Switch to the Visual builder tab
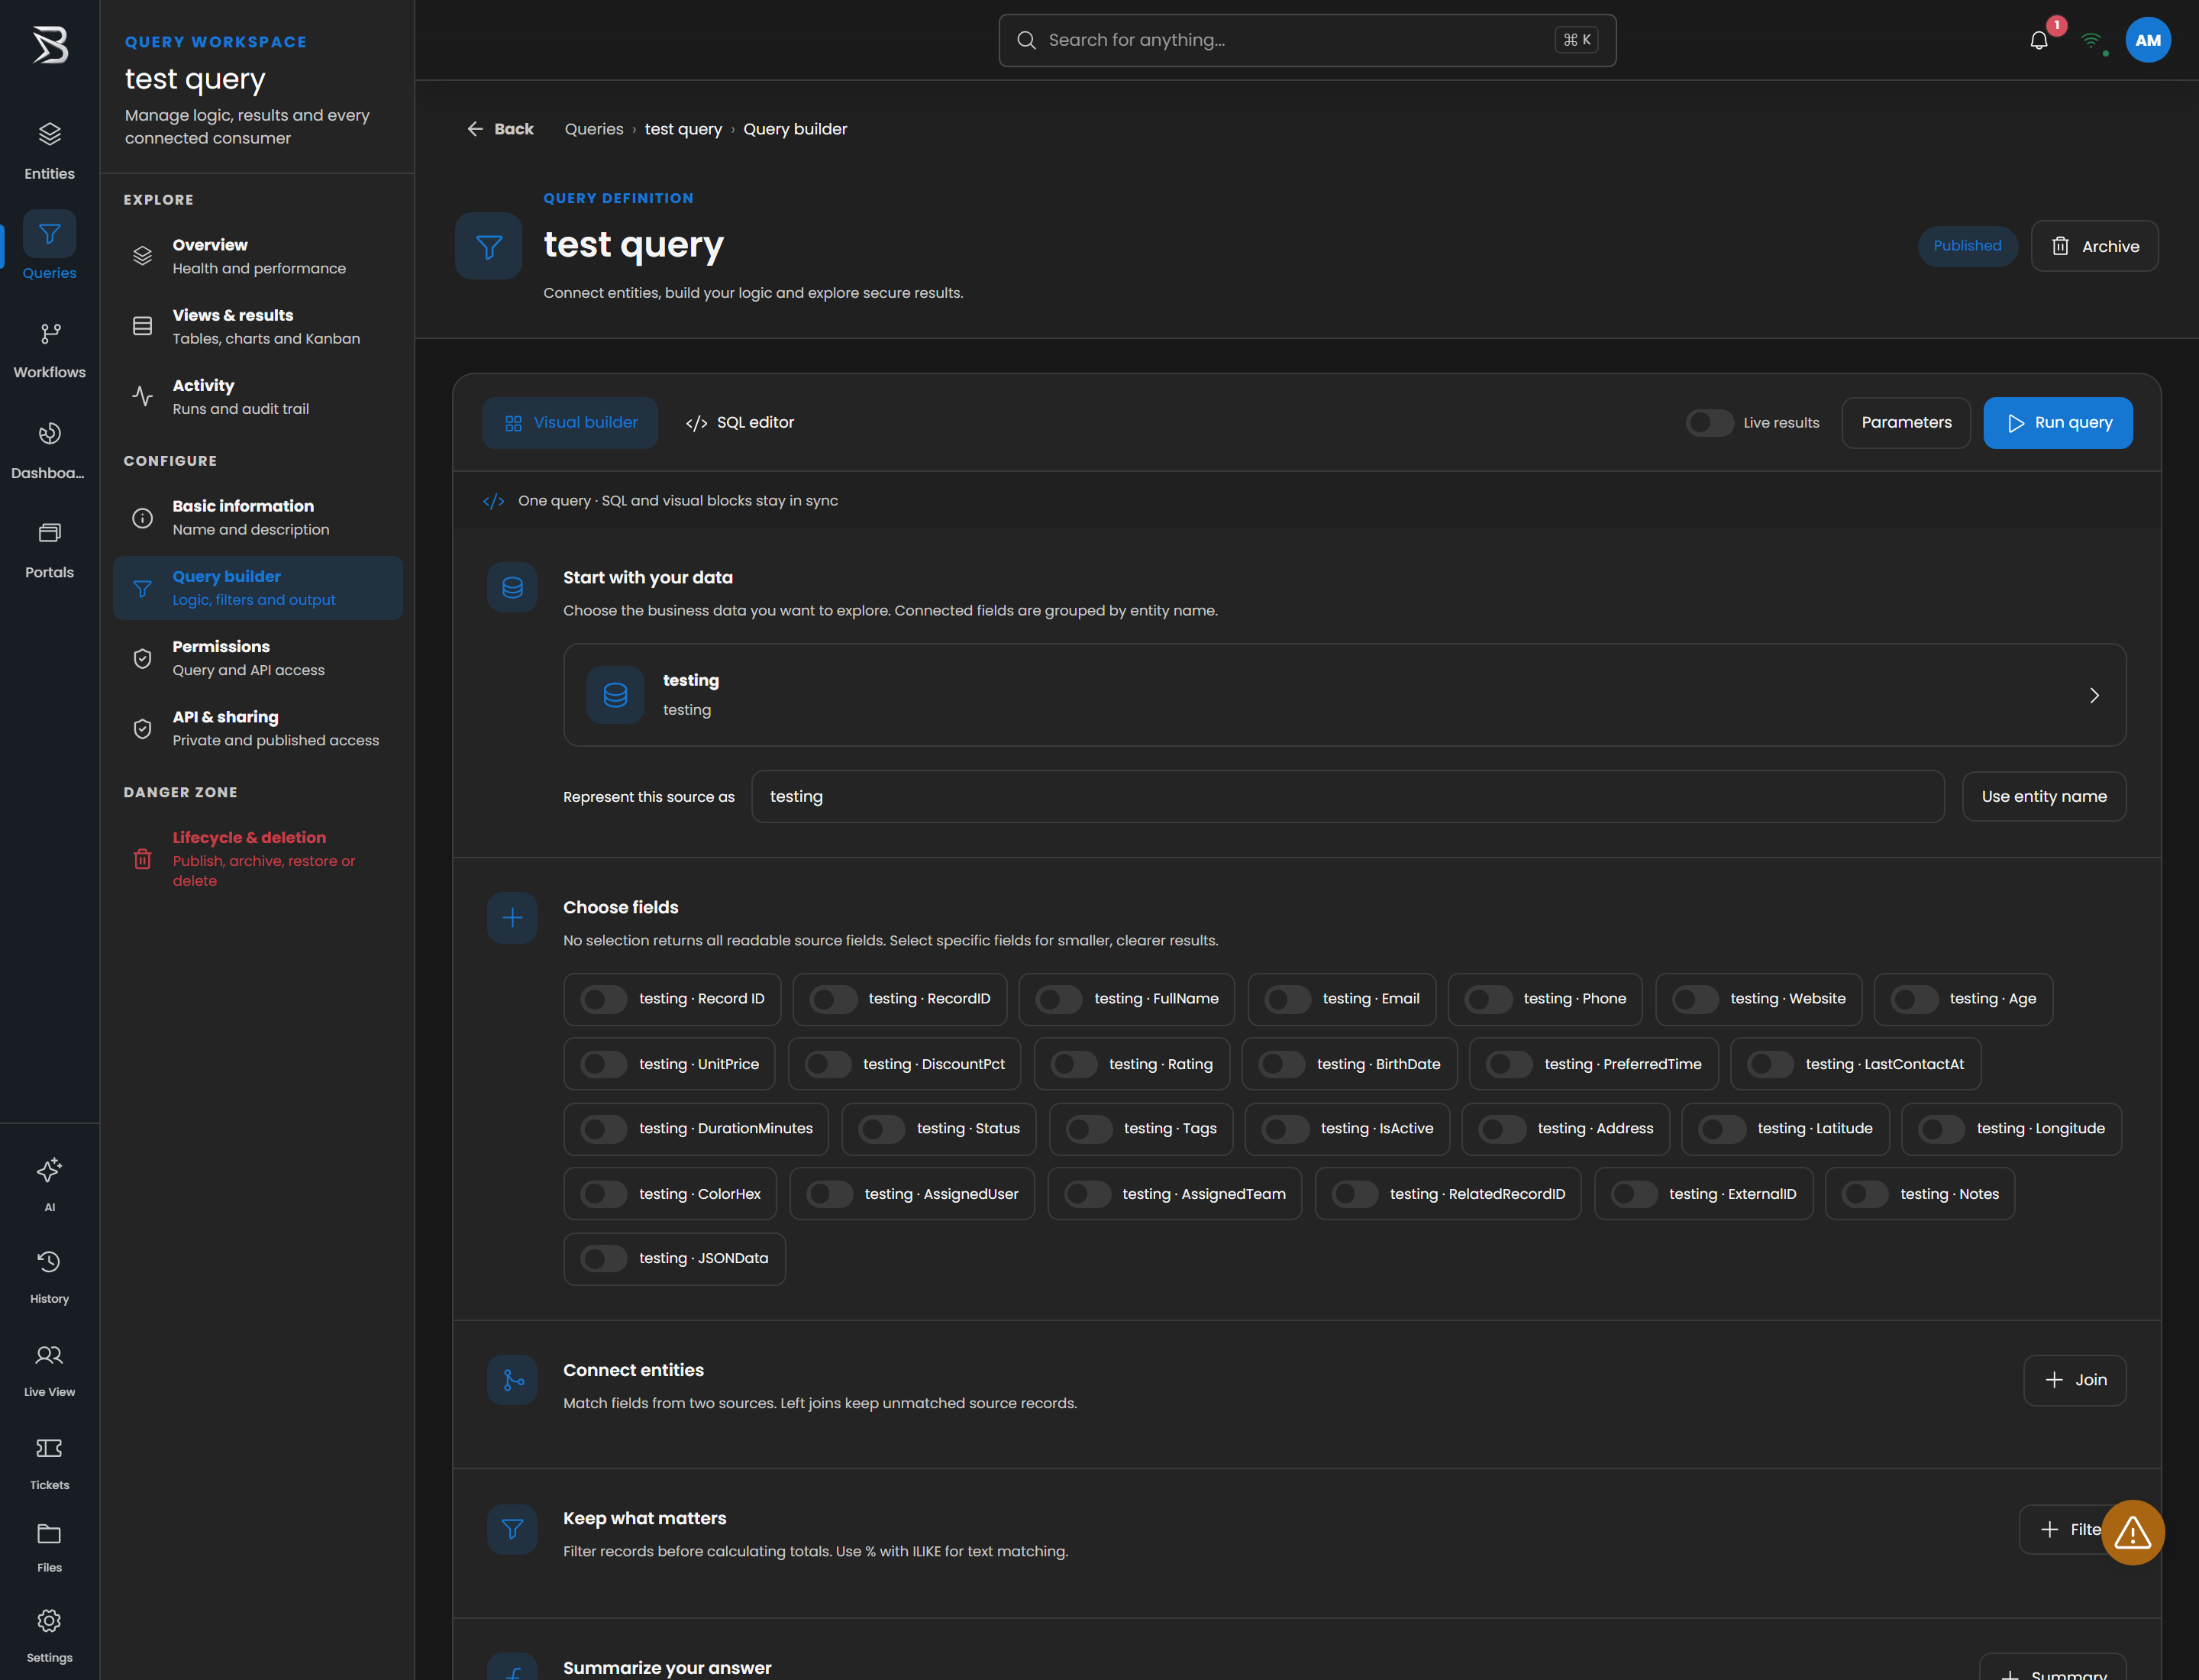The width and height of the screenshot is (2199, 1680). tap(570, 422)
